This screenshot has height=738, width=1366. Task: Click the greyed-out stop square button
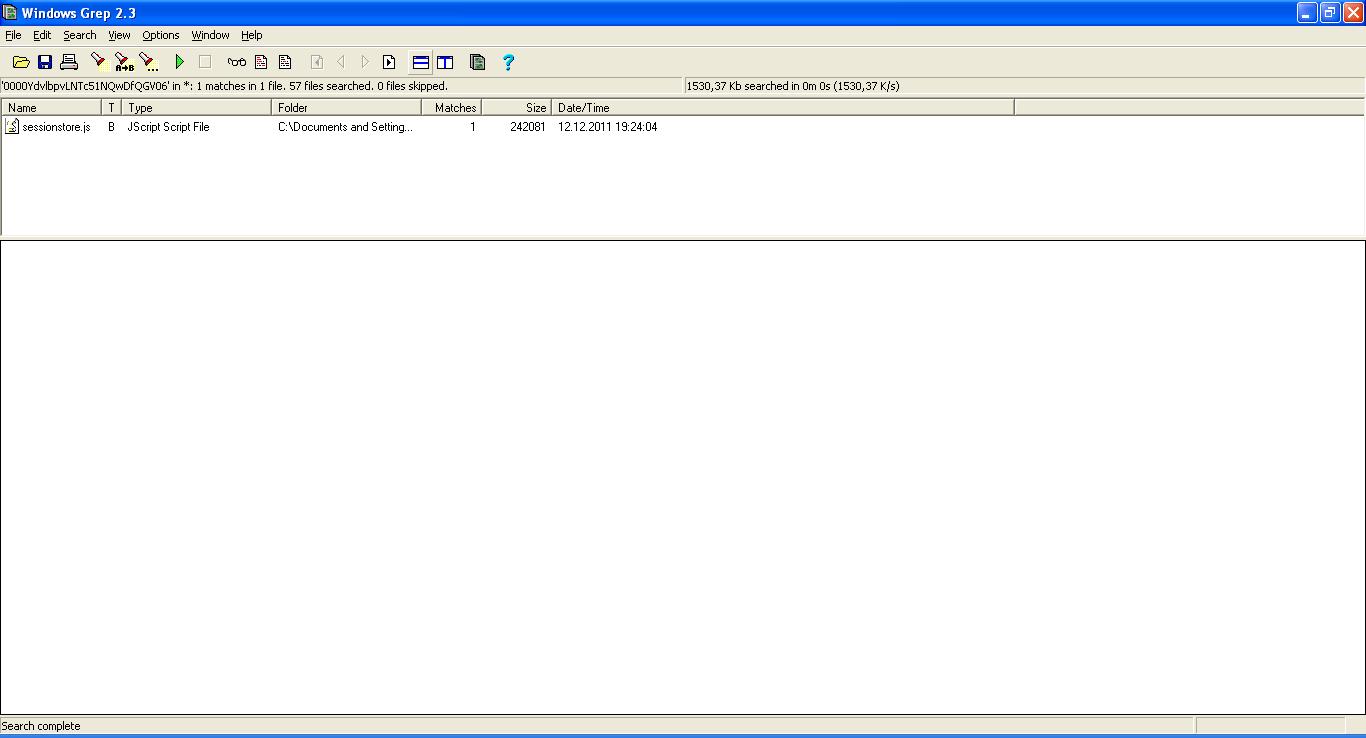tap(205, 62)
